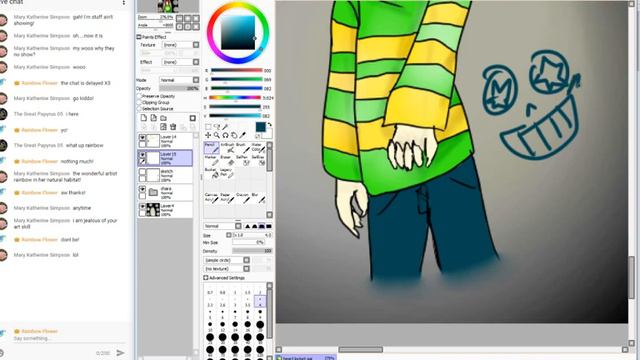The height and width of the screenshot is (360, 640).
Task: Choose the Rotate view tool
Action: [225, 135]
